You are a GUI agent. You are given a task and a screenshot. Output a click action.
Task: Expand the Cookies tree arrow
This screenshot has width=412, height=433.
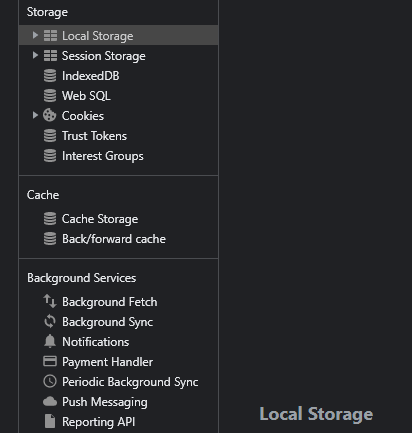(x=35, y=115)
